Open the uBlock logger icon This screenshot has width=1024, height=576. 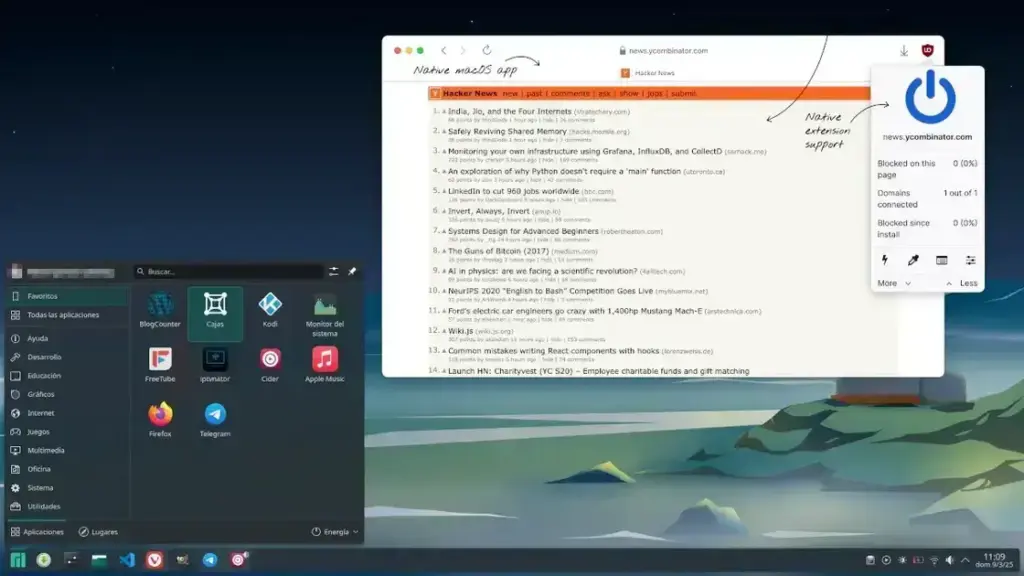point(942,260)
